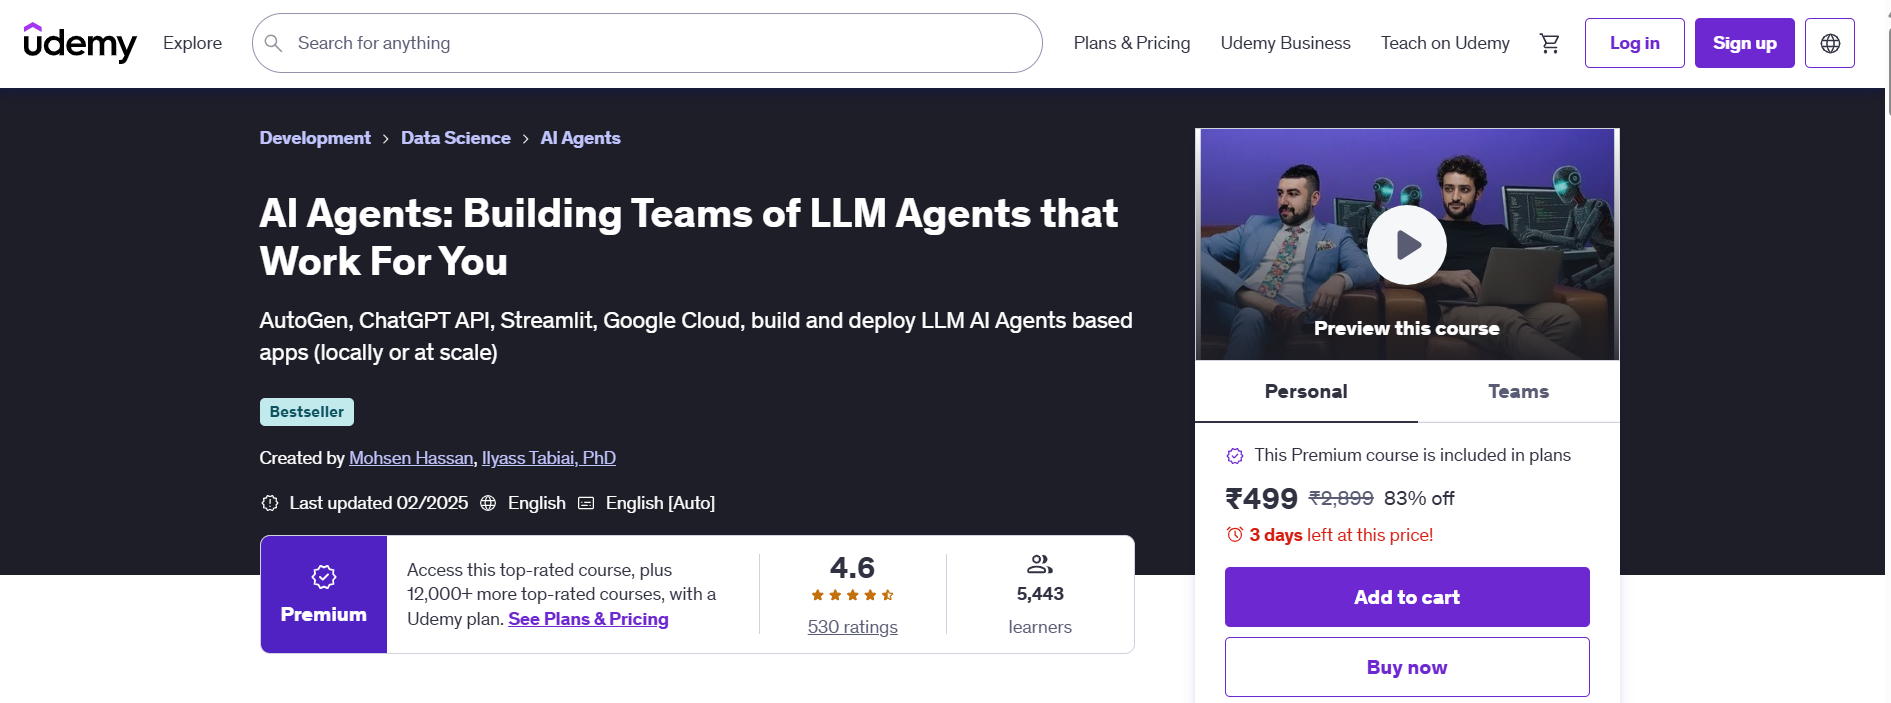Switch to the Teams tab
Viewport: 1891px width, 703px height.
[1518, 392]
